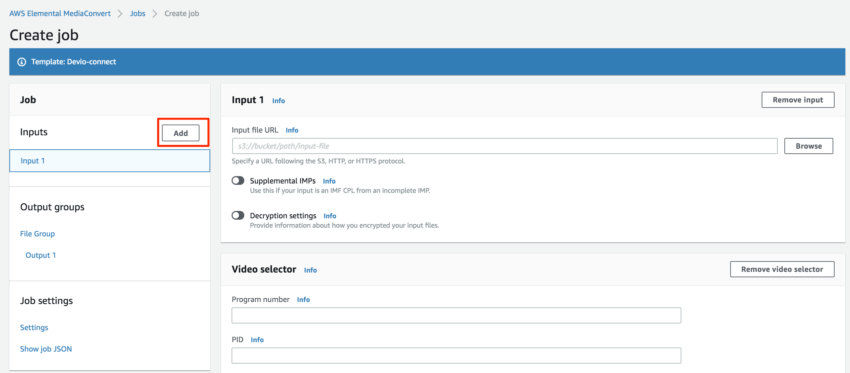The image size is (850, 373).
Task: Open job Settings link
Action: pyautogui.click(x=34, y=327)
